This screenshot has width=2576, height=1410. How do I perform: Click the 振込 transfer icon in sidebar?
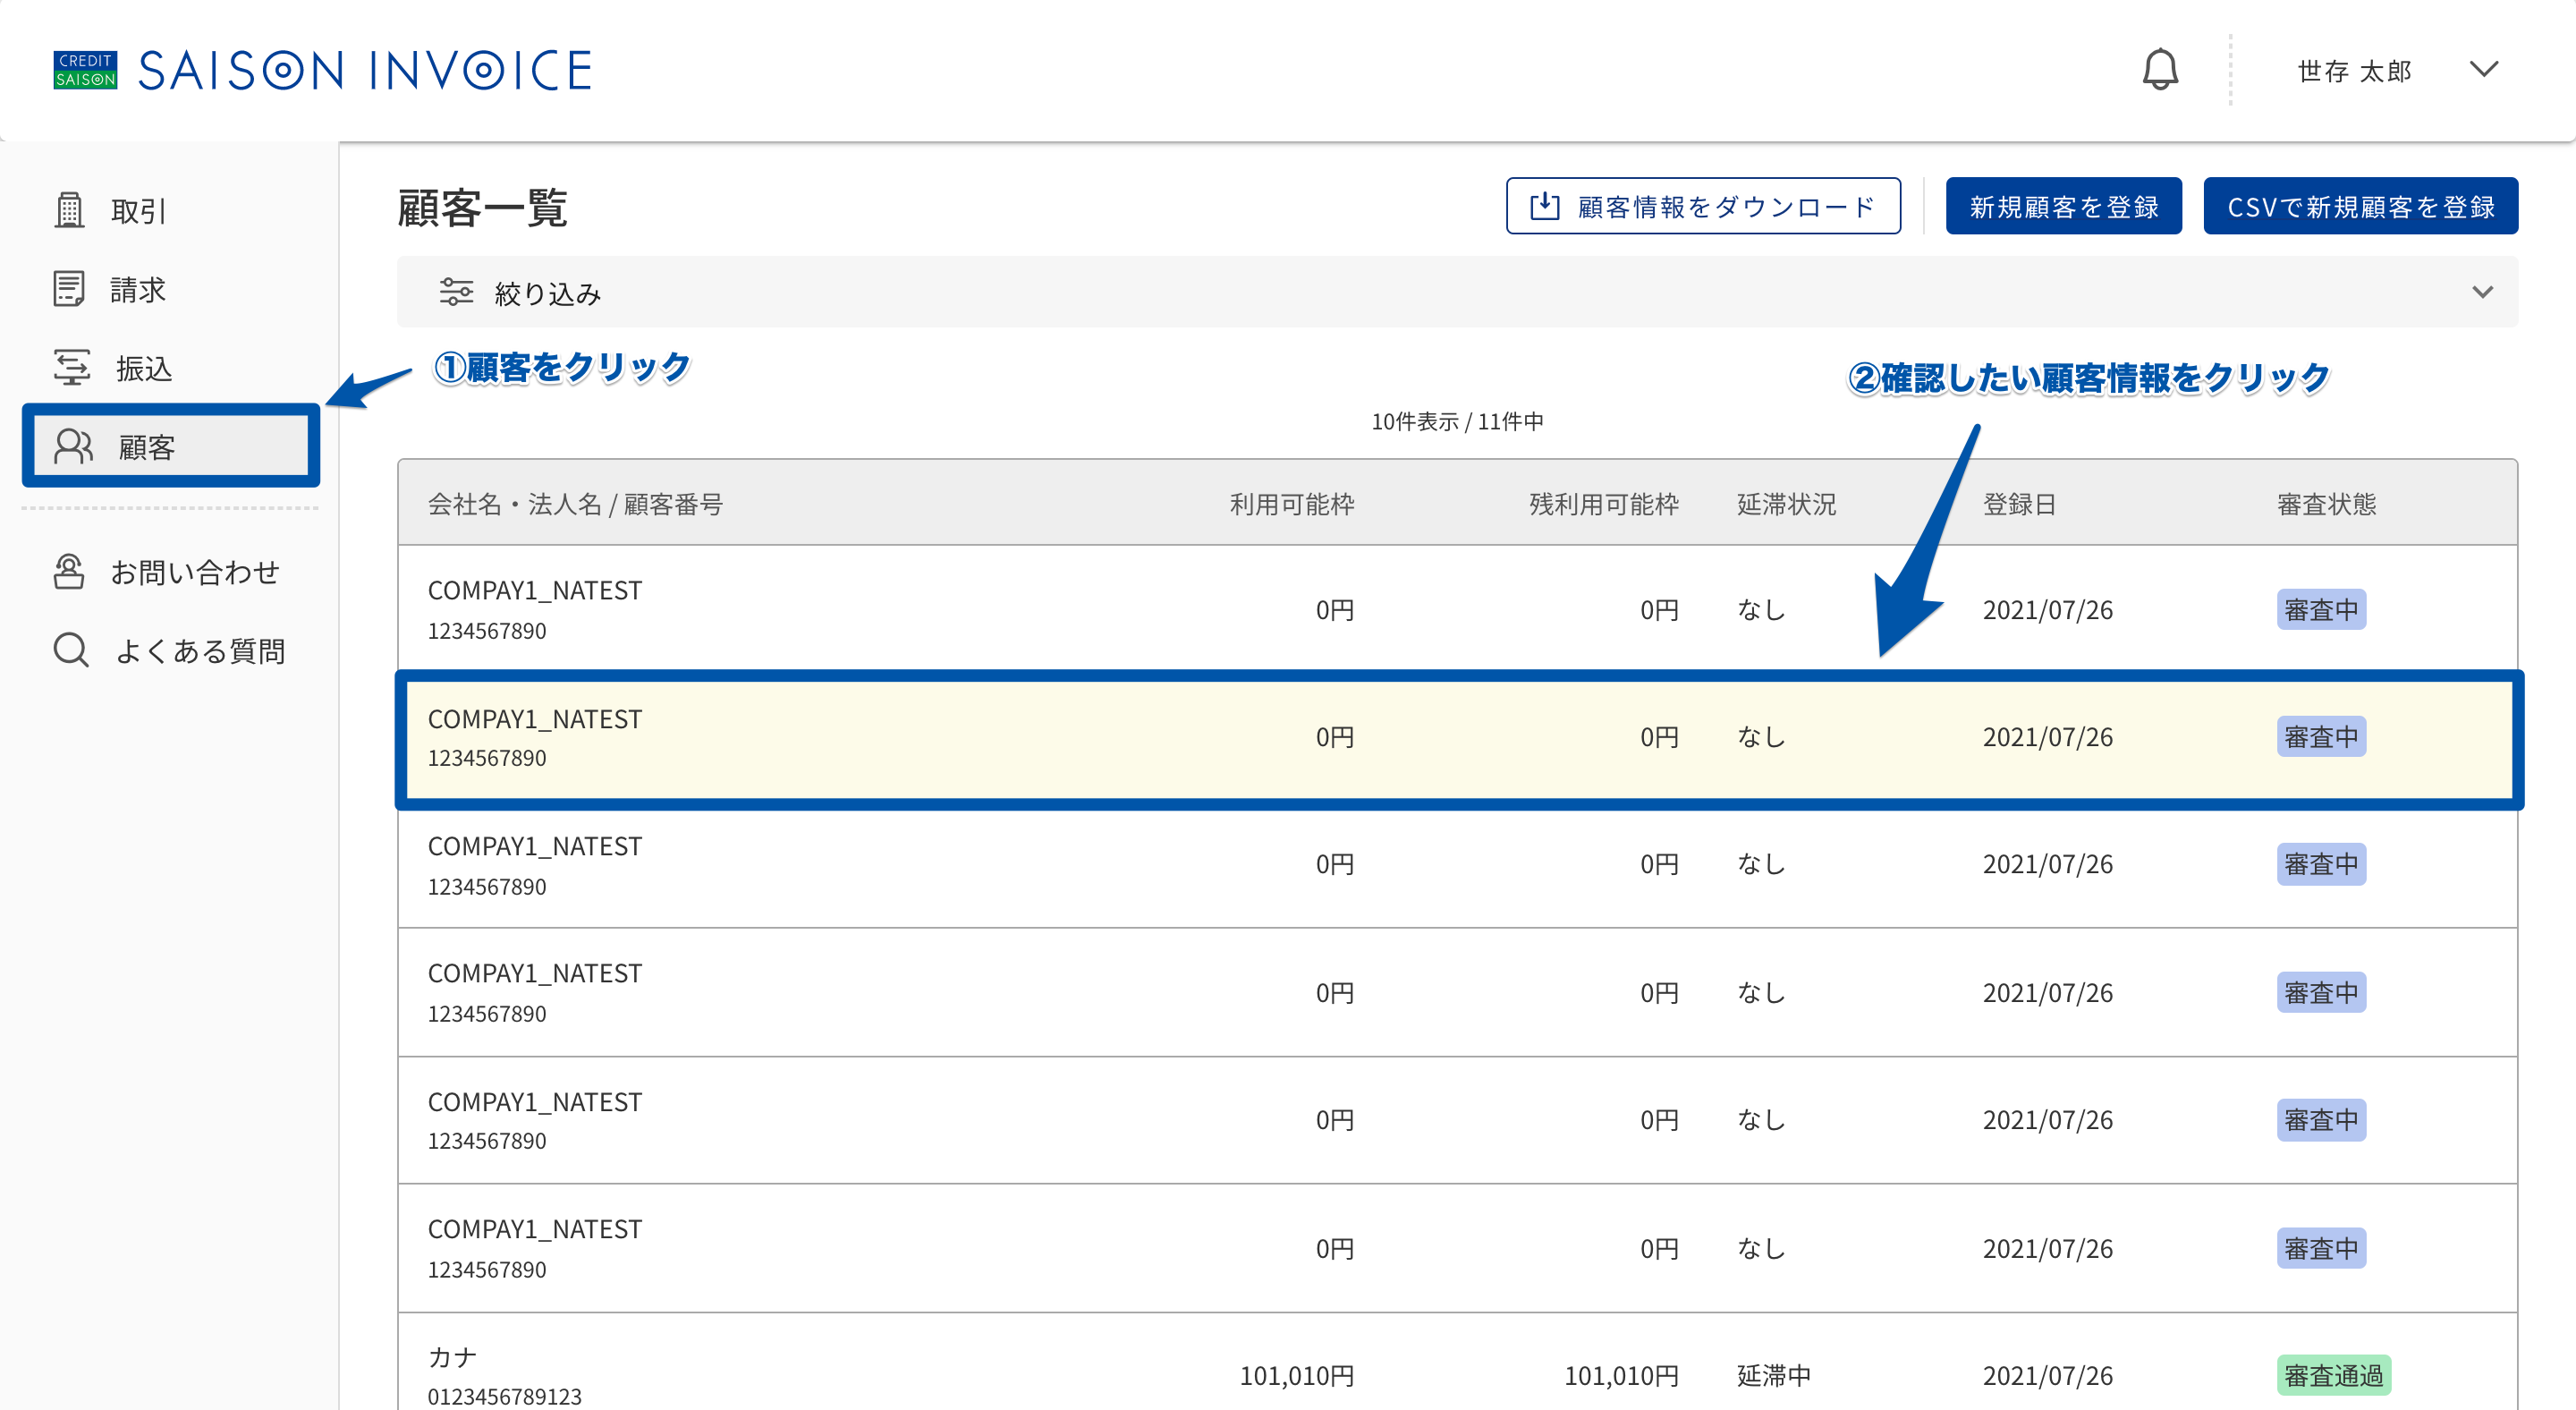[72, 368]
